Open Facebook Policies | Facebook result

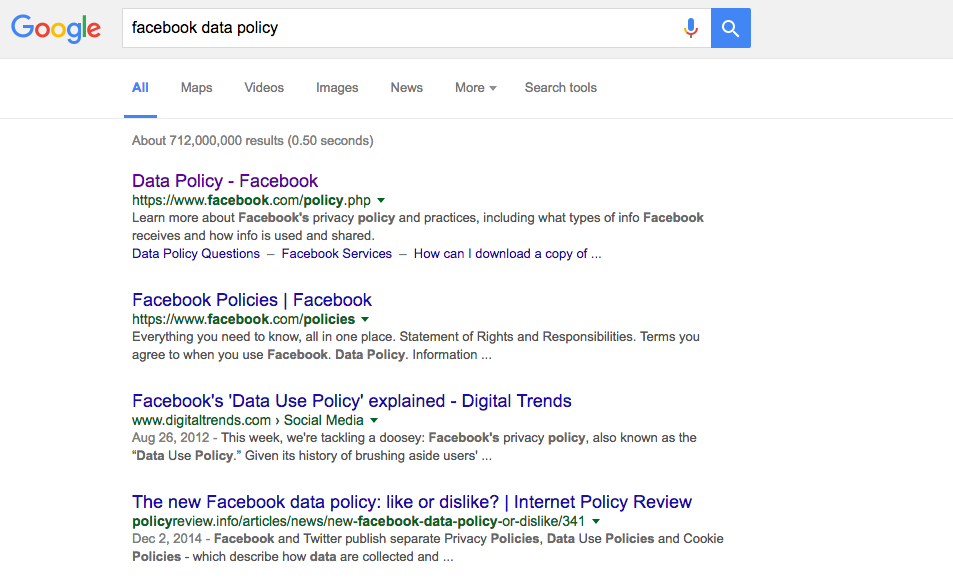(x=252, y=300)
